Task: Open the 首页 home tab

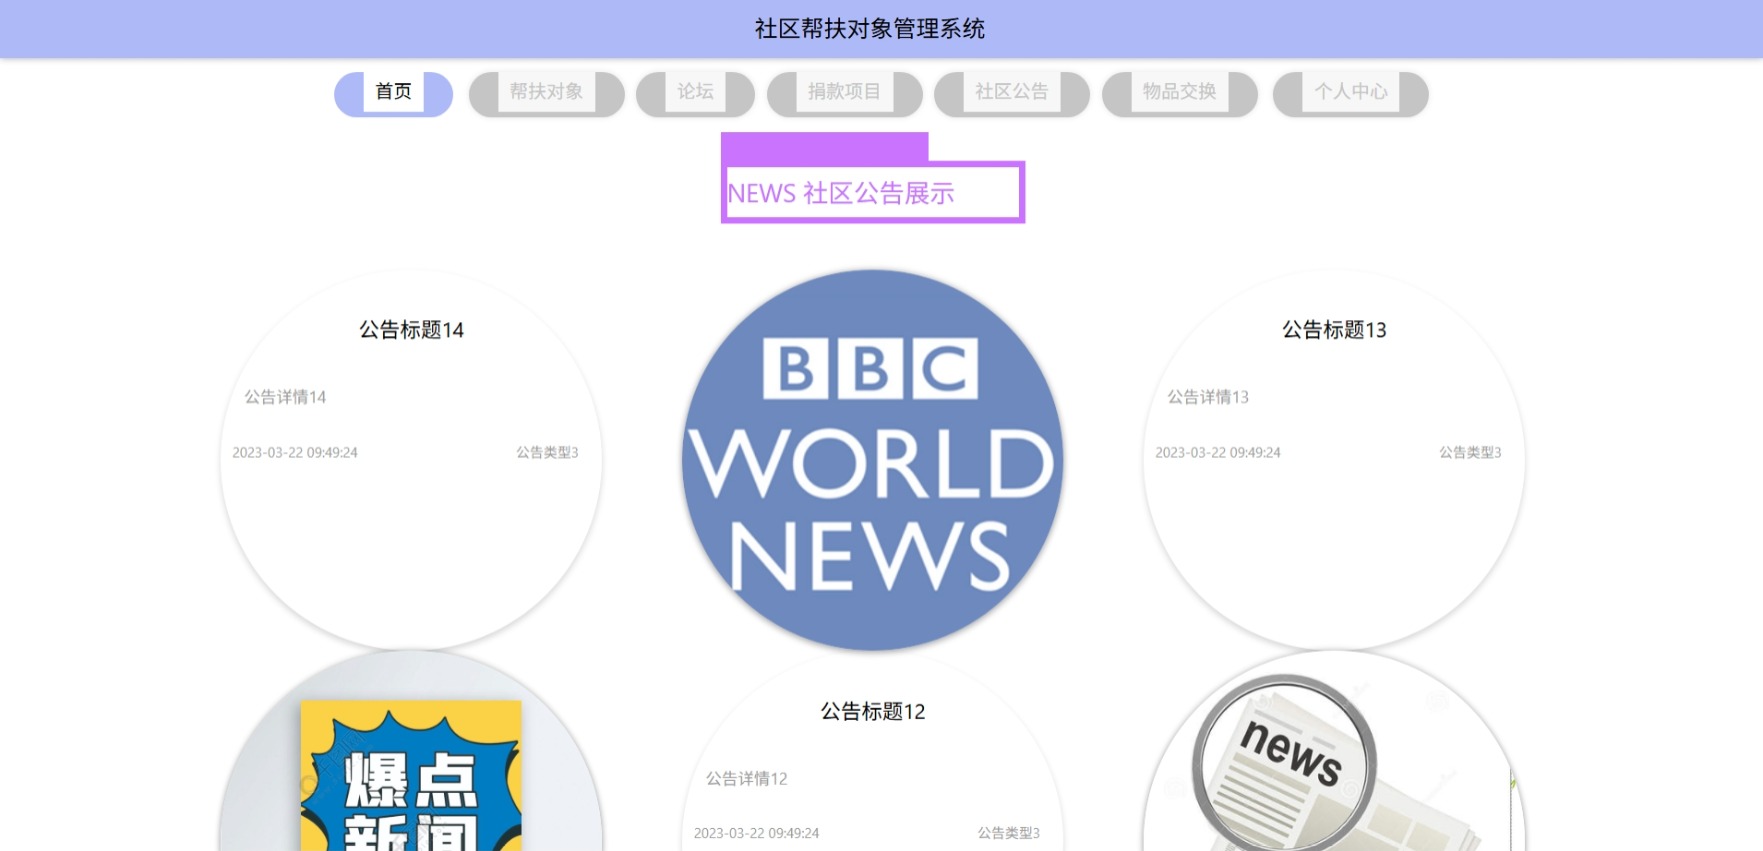Action: tap(393, 93)
